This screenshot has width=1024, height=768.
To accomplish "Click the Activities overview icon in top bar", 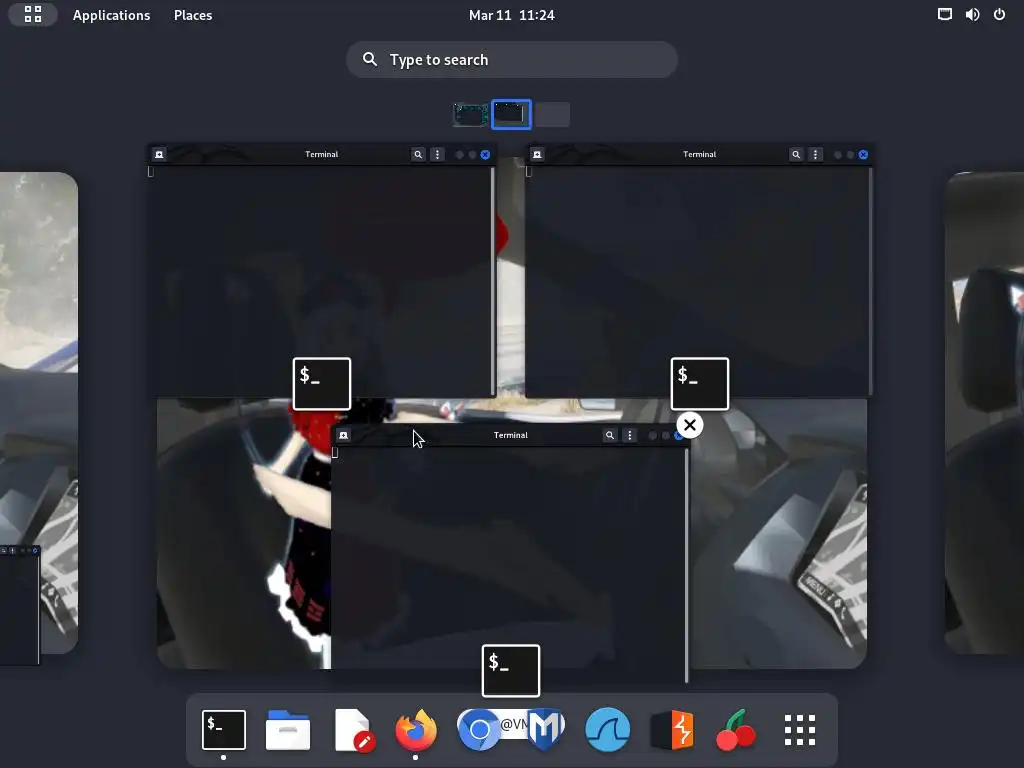I will [x=33, y=14].
